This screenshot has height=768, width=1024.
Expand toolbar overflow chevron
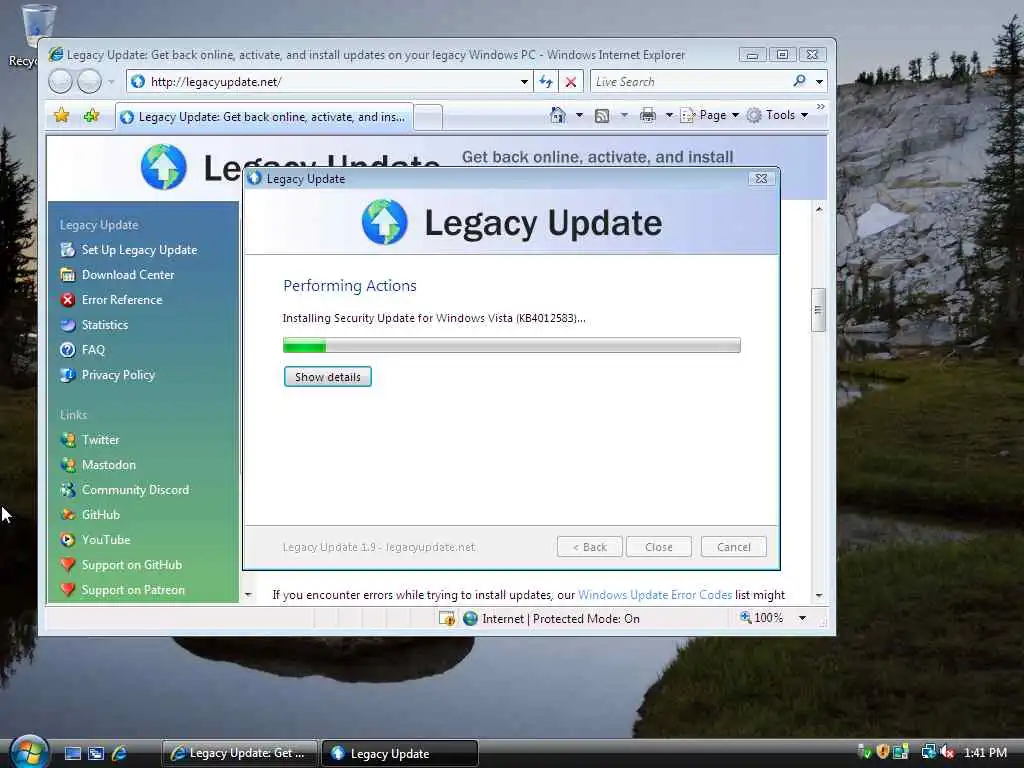[820, 106]
